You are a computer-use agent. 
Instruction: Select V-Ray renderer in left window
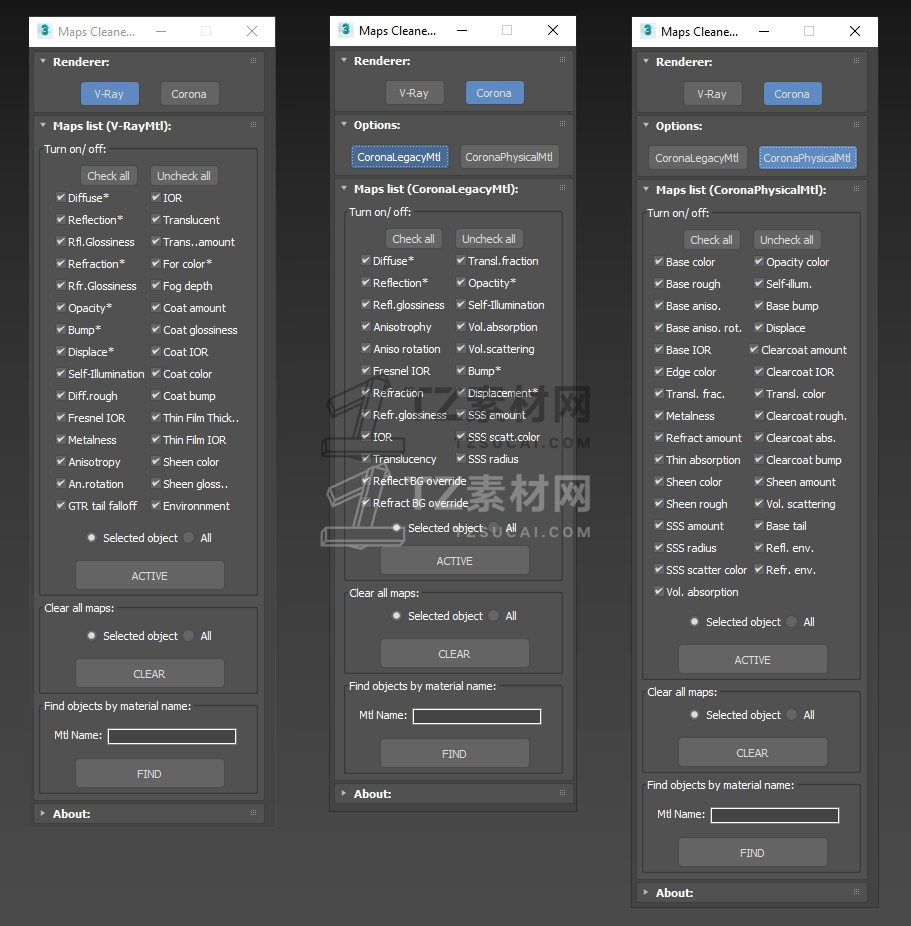[109, 93]
